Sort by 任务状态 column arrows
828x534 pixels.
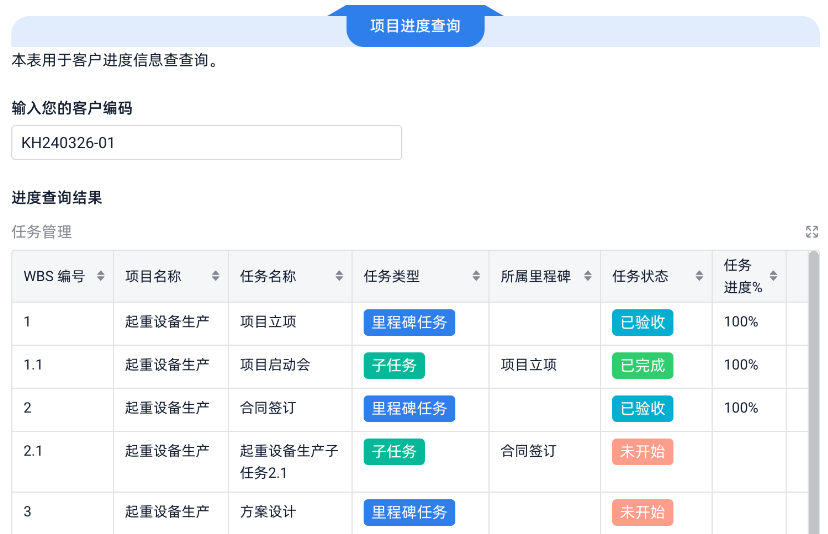point(699,276)
